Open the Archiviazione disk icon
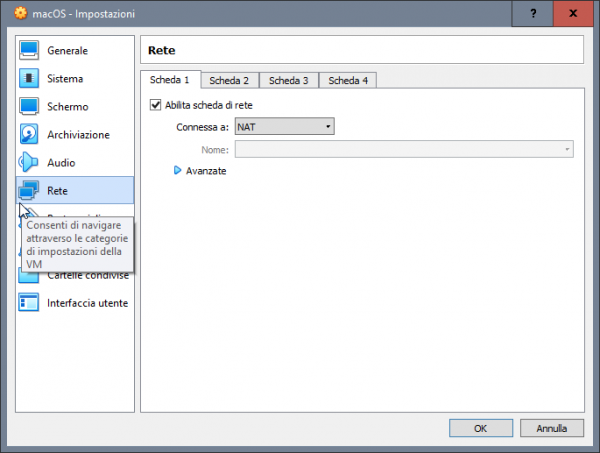 tap(29, 134)
